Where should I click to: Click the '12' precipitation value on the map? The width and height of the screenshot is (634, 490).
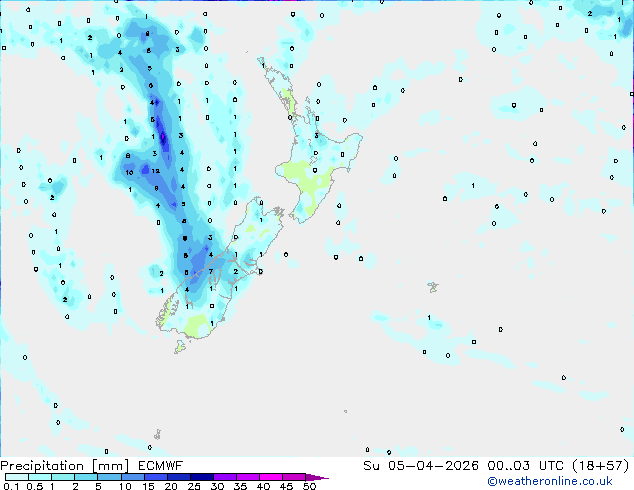[156, 171]
